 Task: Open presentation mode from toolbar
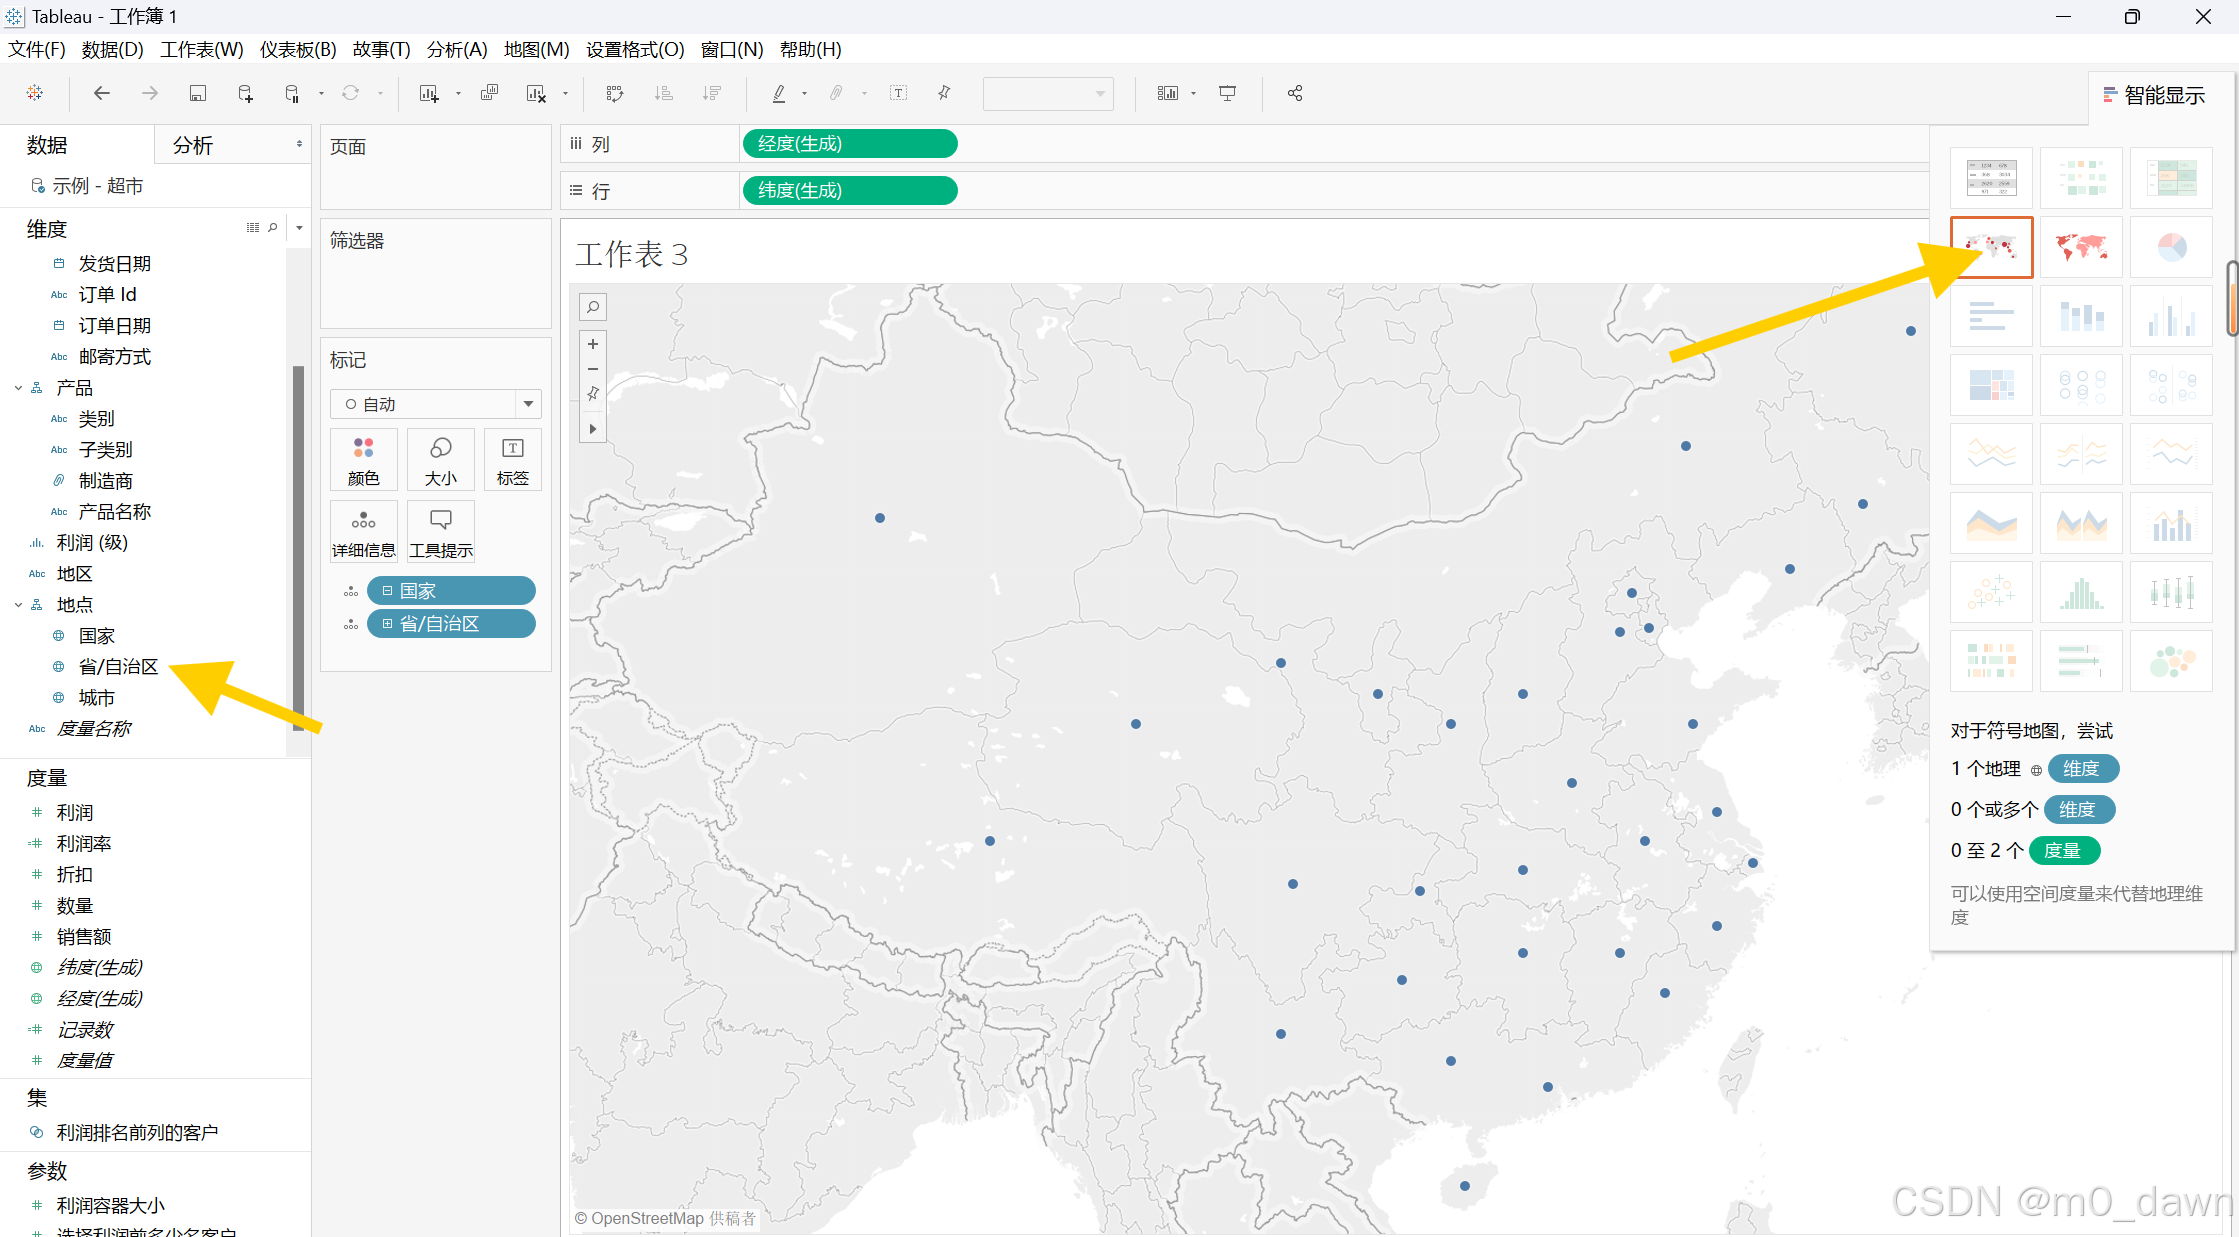point(1227,93)
